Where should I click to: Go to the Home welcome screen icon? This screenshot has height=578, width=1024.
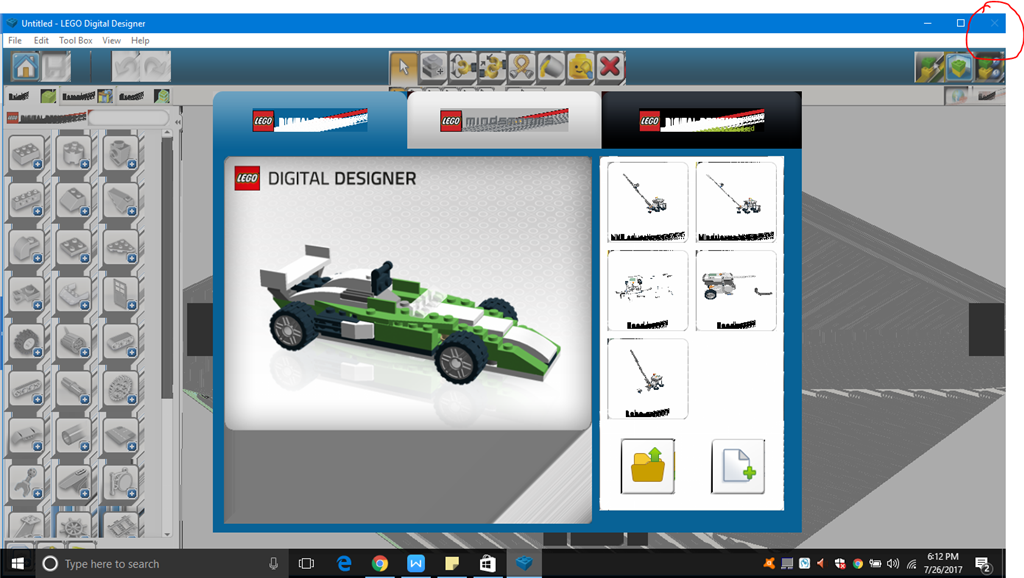25,67
